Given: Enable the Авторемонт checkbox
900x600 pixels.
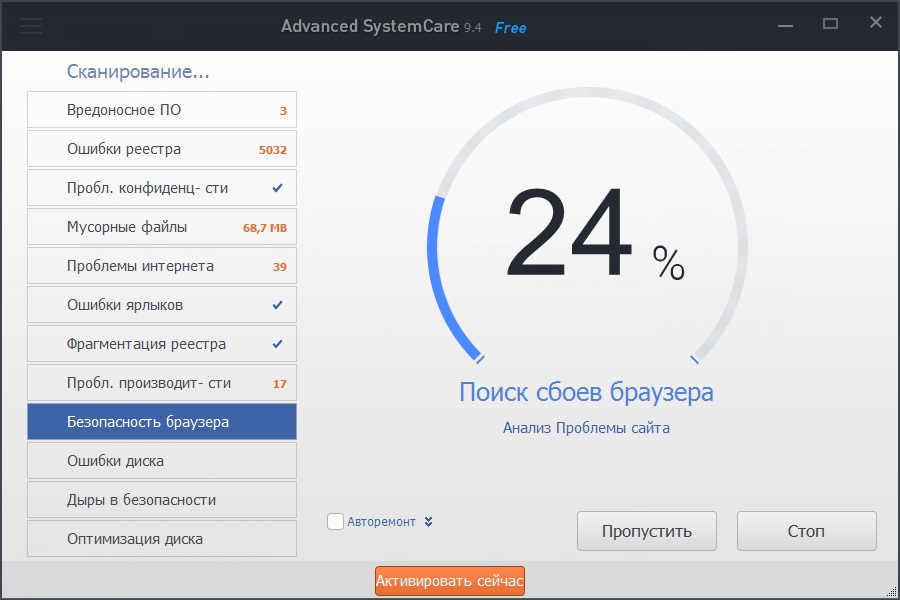Looking at the screenshot, I should coord(335,521).
